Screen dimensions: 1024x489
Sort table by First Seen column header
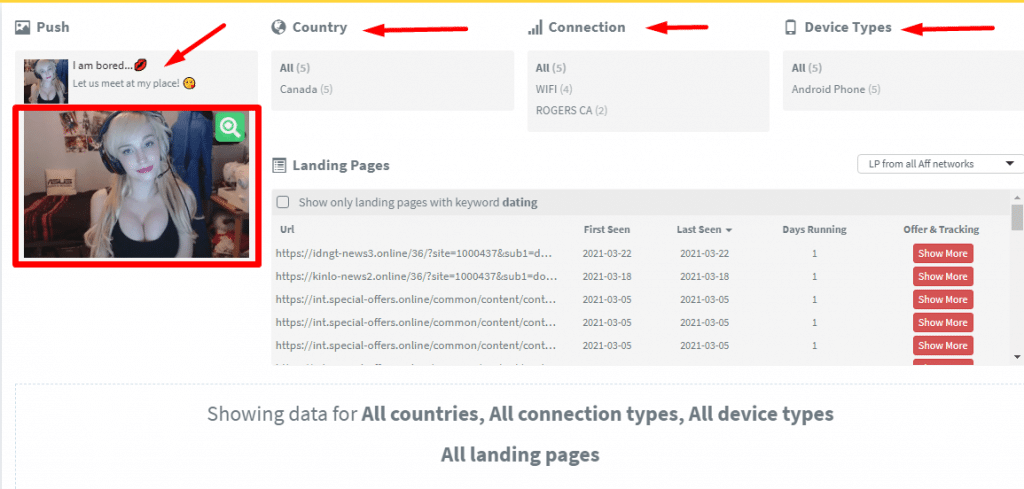click(607, 230)
